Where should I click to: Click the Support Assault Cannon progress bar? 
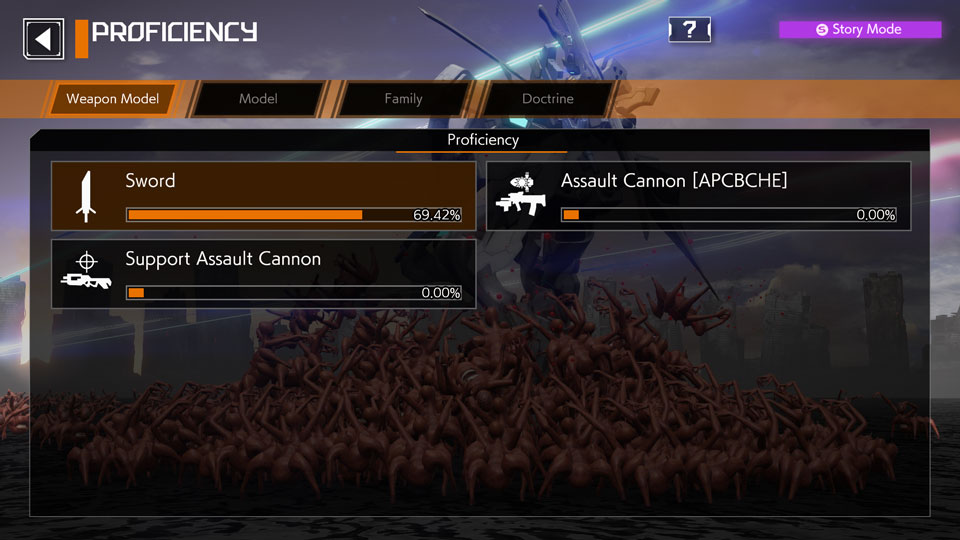point(294,293)
